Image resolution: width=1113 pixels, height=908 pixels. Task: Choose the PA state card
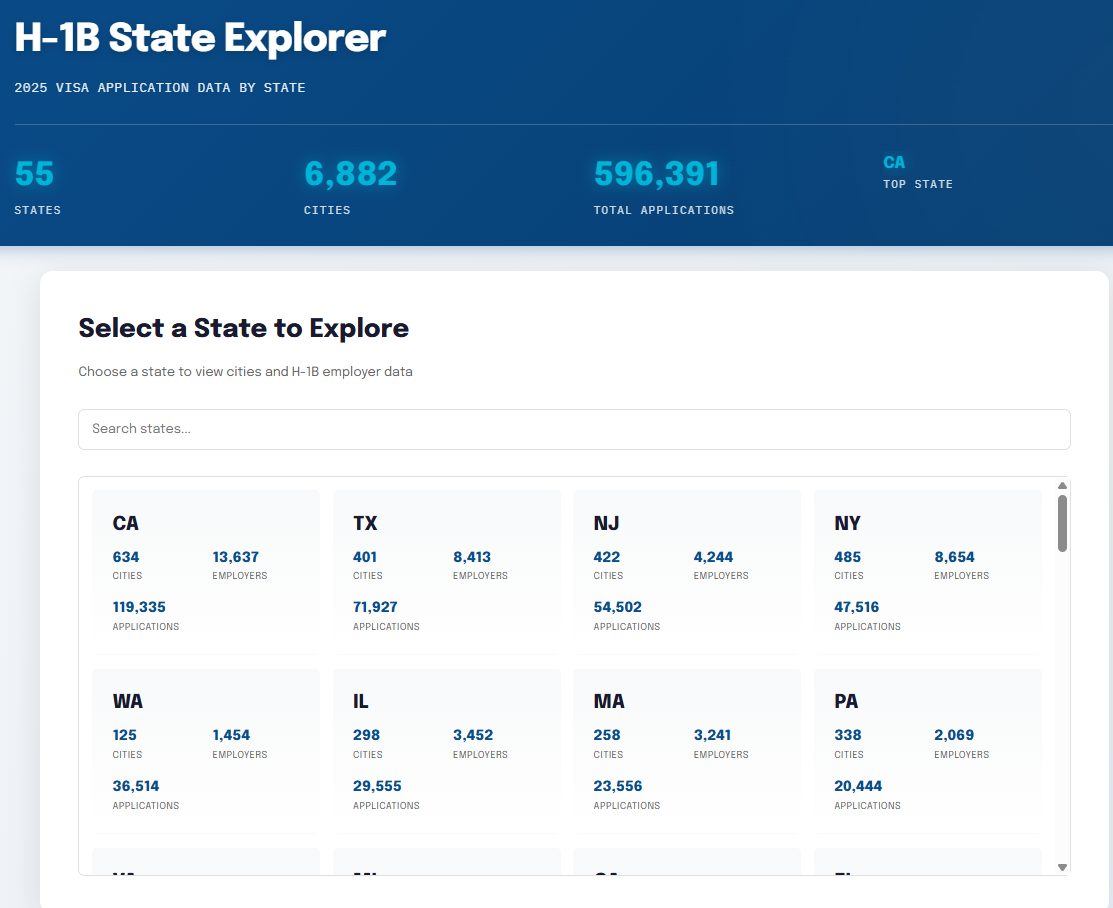(x=927, y=750)
